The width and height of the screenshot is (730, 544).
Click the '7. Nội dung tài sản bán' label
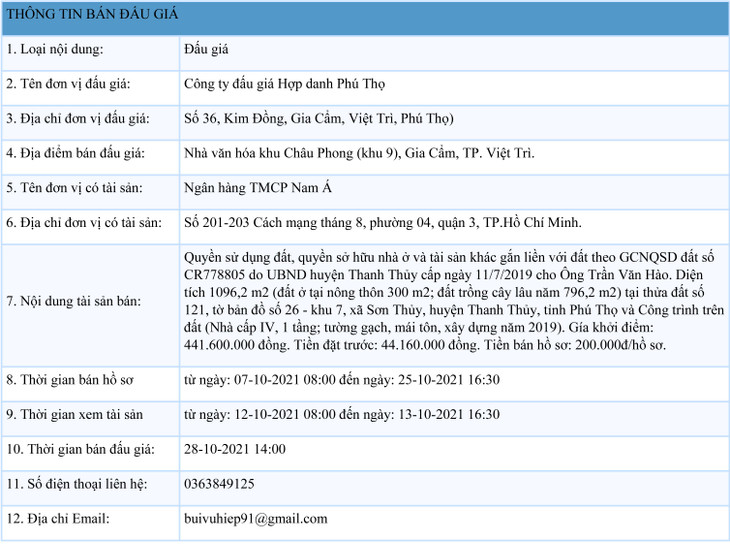coord(74,300)
